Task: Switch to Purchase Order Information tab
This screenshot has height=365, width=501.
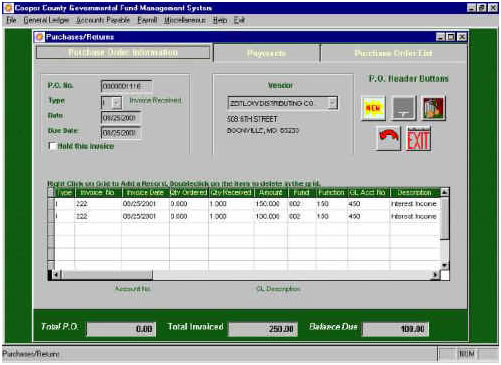Action: [123, 53]
